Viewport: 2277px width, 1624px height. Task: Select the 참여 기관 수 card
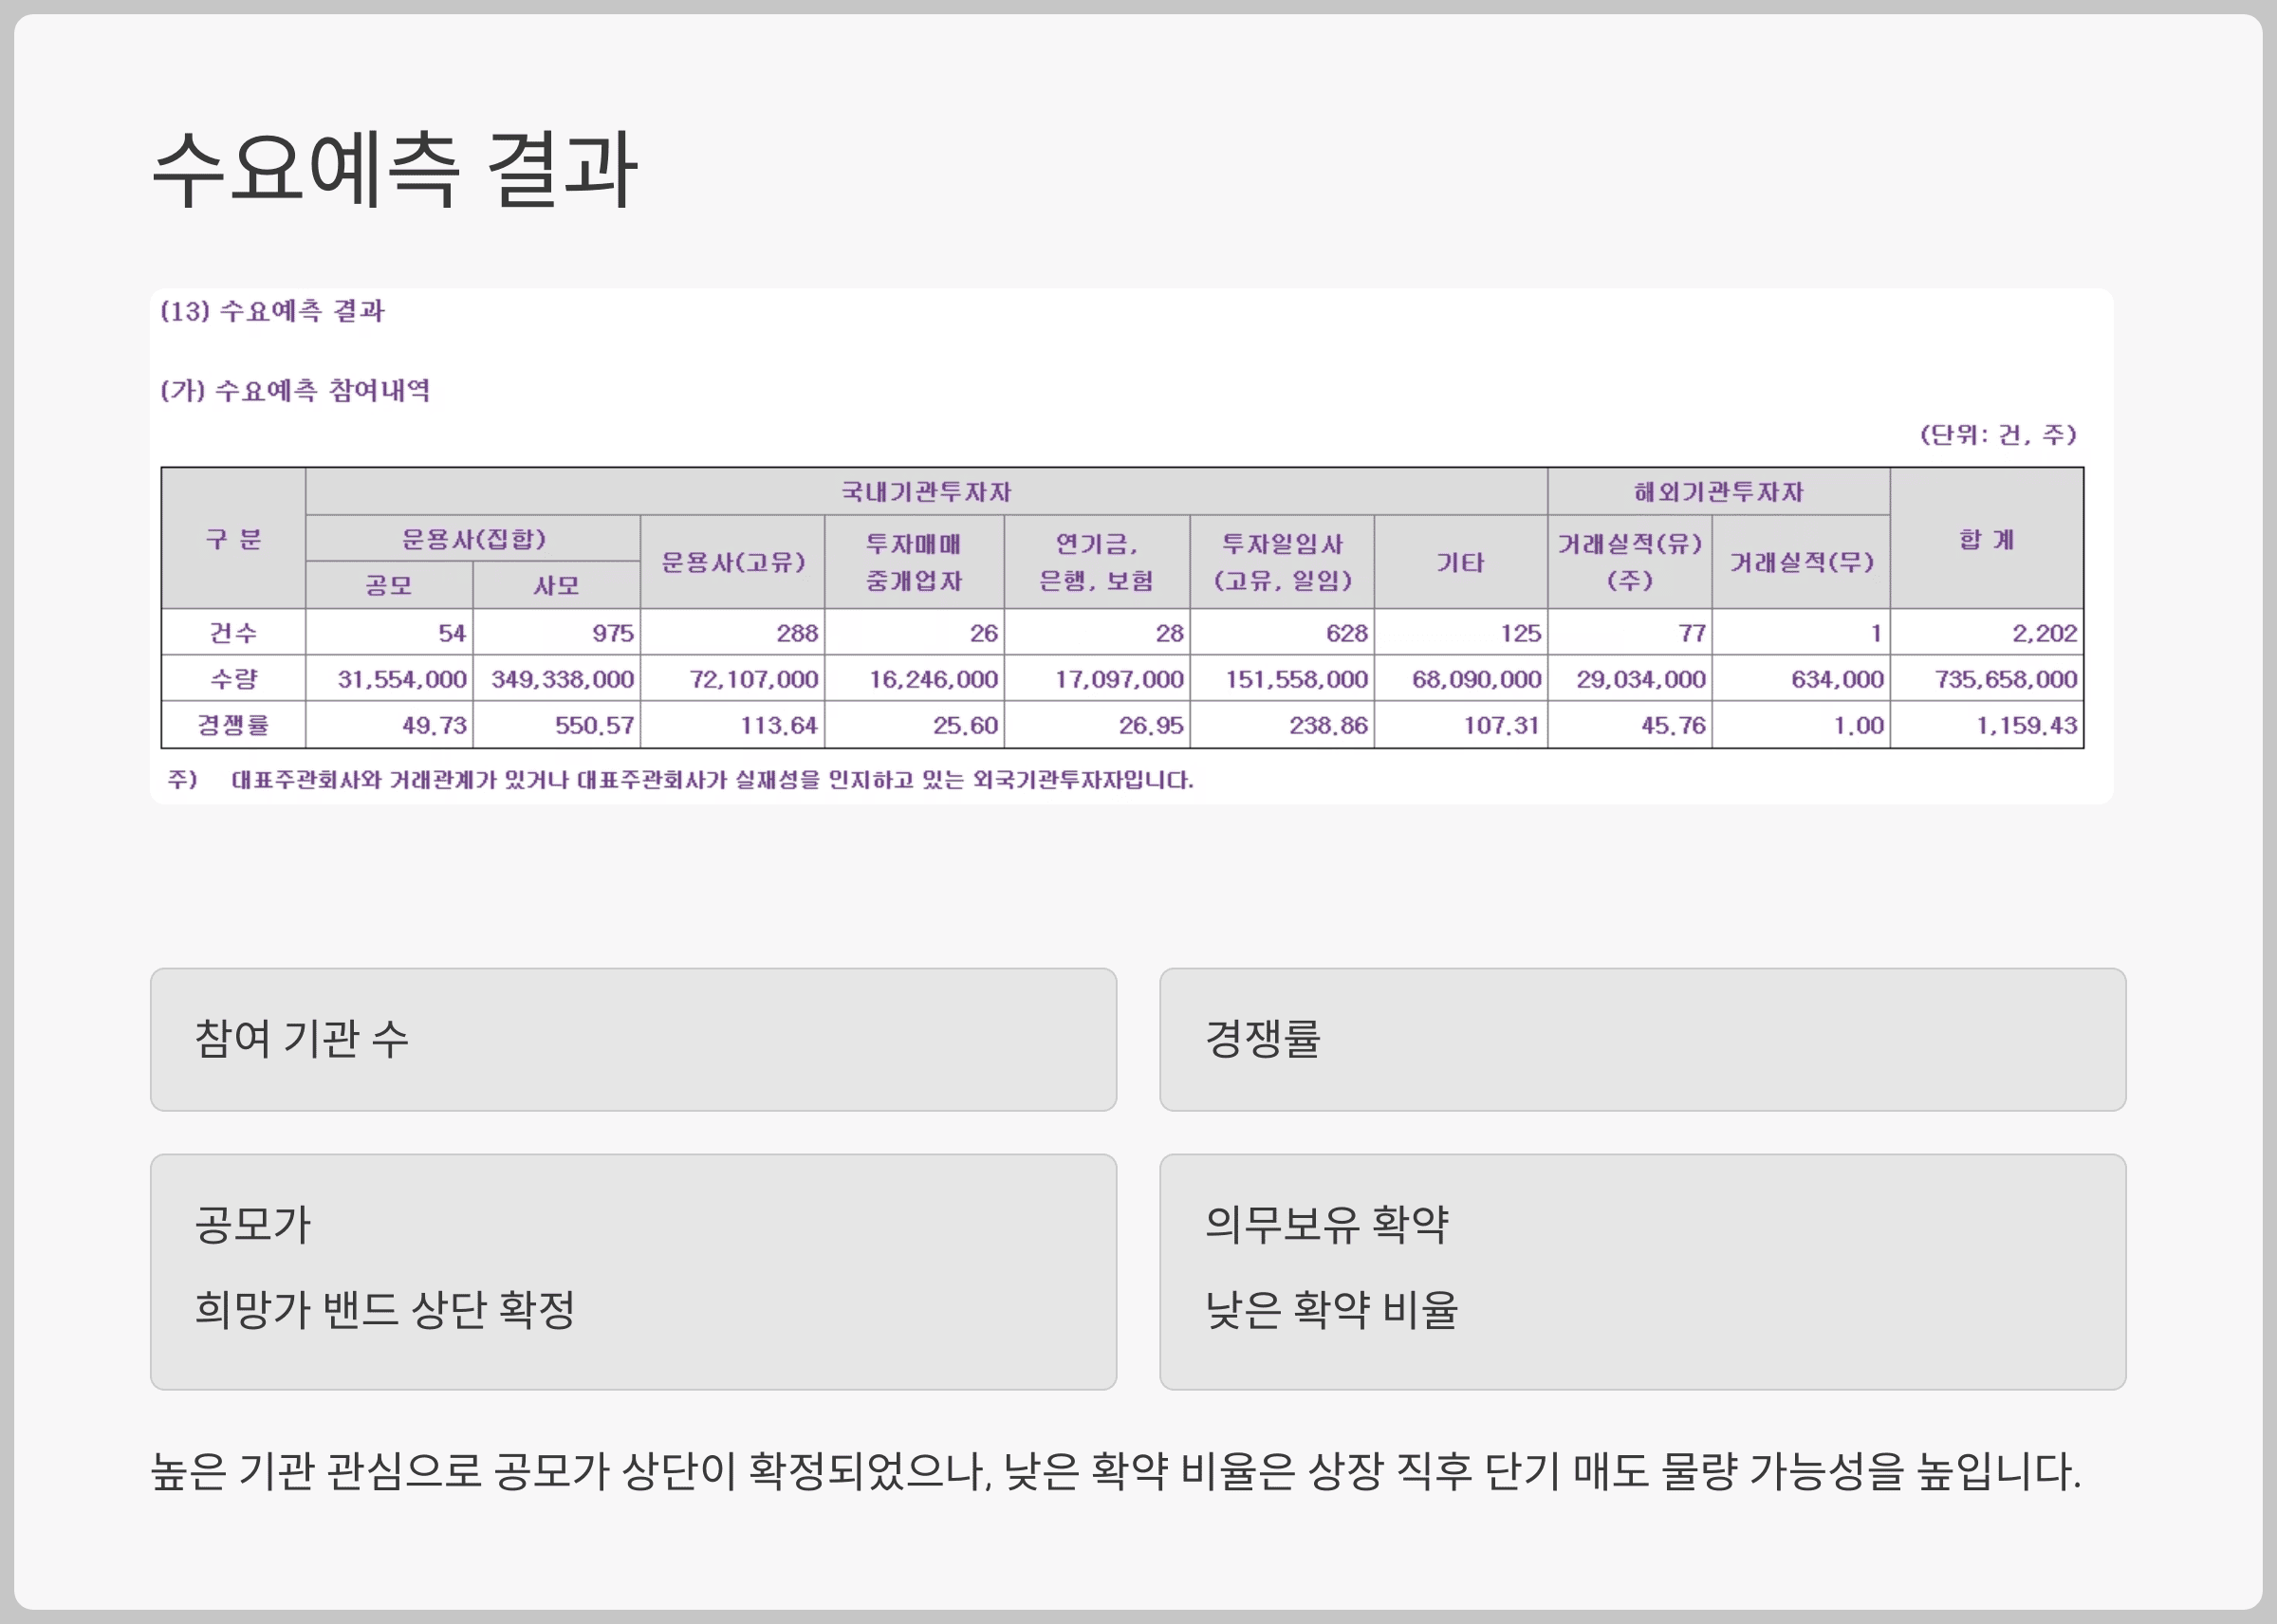632,1038
